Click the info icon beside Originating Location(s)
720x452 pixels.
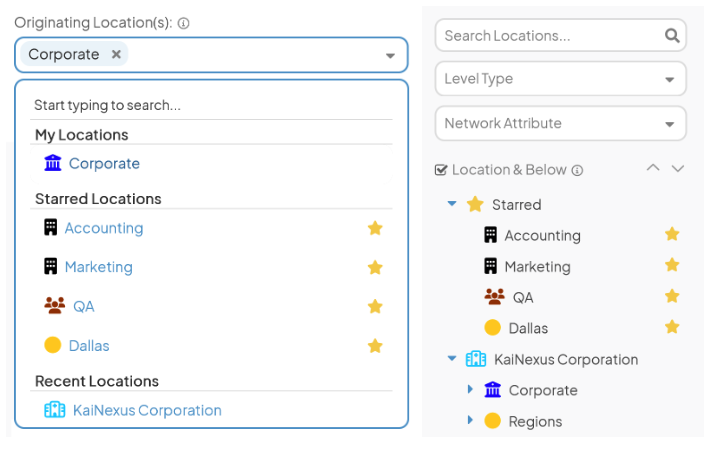click(x=184, y=23)
